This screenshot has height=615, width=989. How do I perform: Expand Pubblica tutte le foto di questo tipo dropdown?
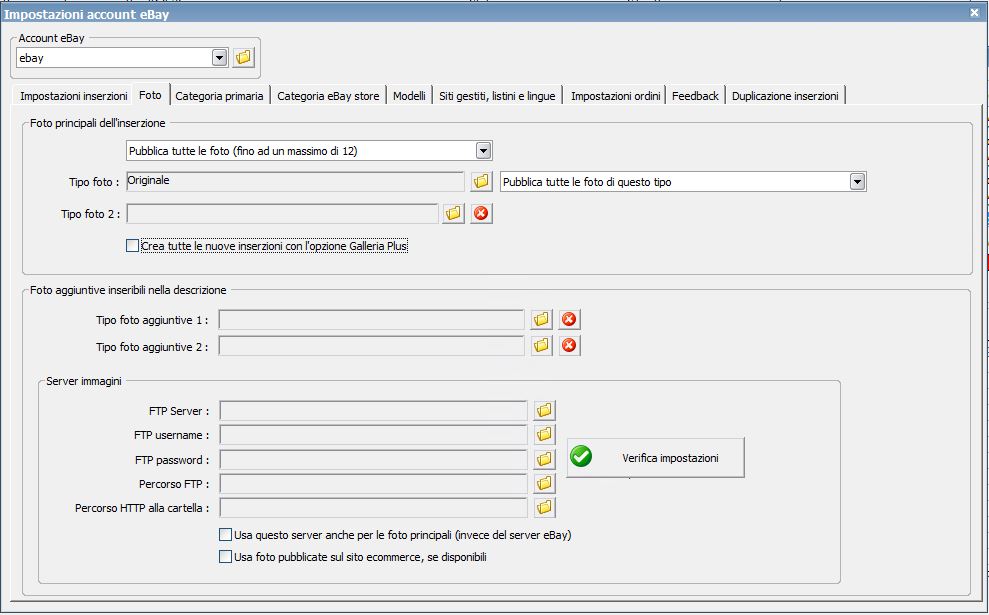857,182
